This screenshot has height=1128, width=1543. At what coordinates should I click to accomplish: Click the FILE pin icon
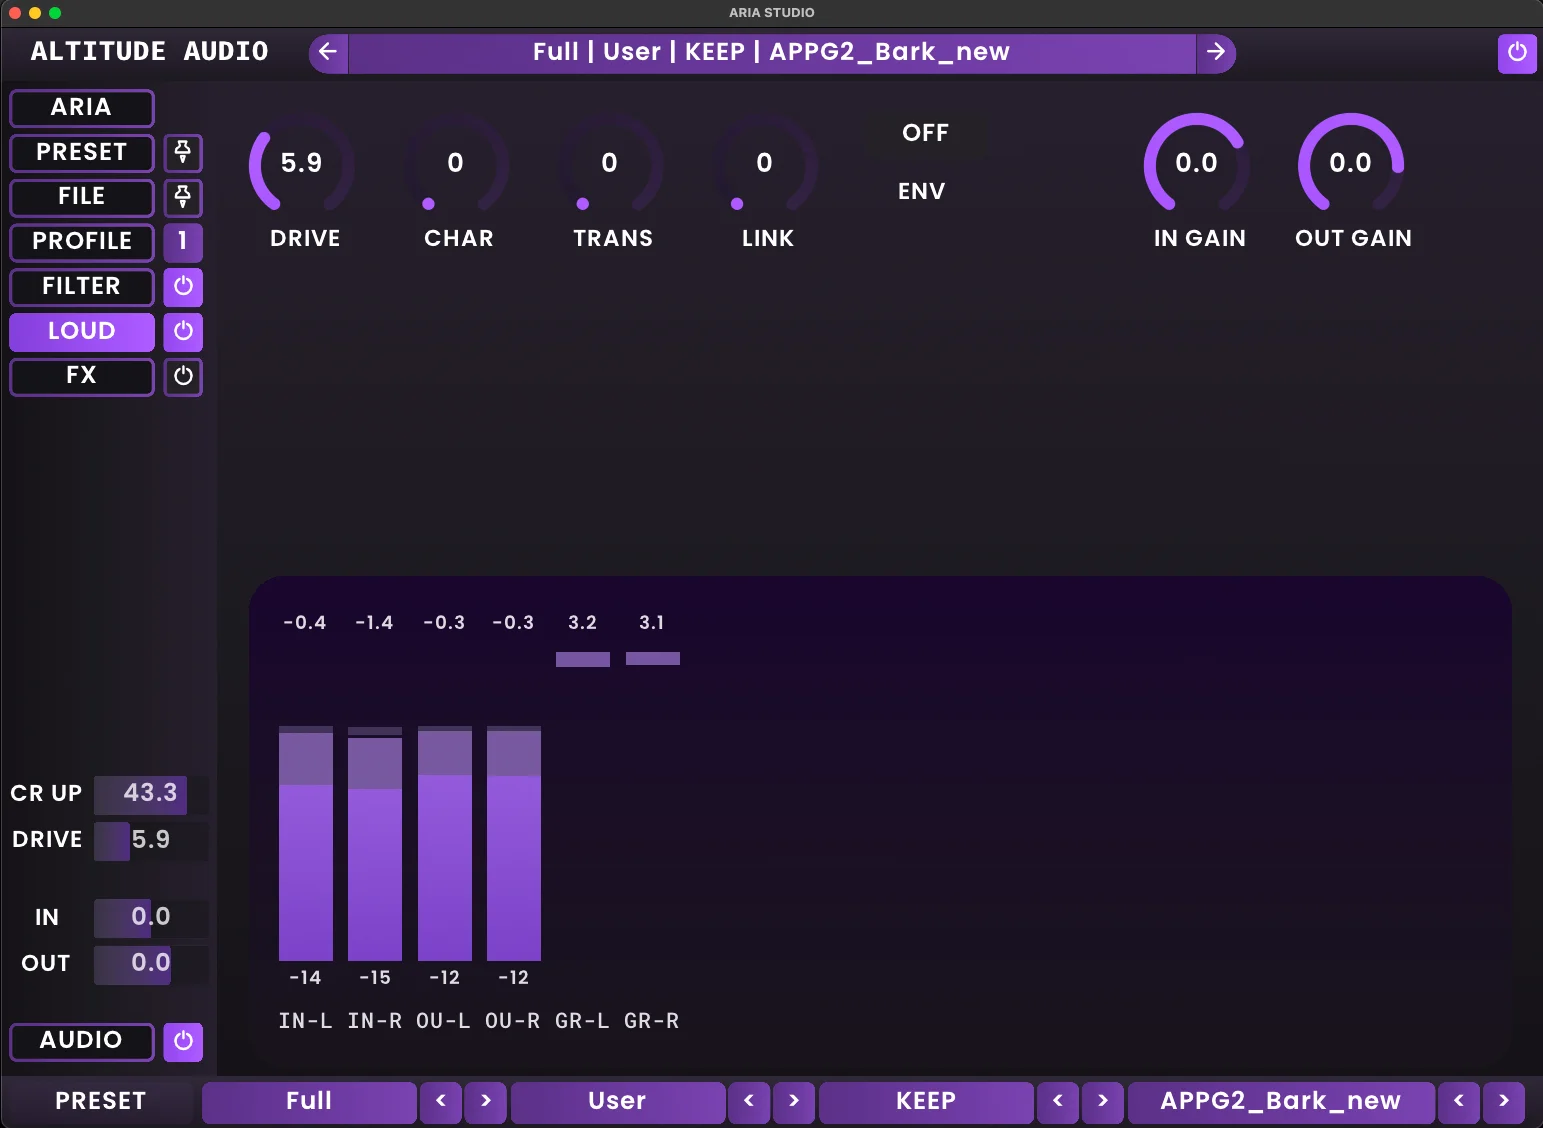183,198
